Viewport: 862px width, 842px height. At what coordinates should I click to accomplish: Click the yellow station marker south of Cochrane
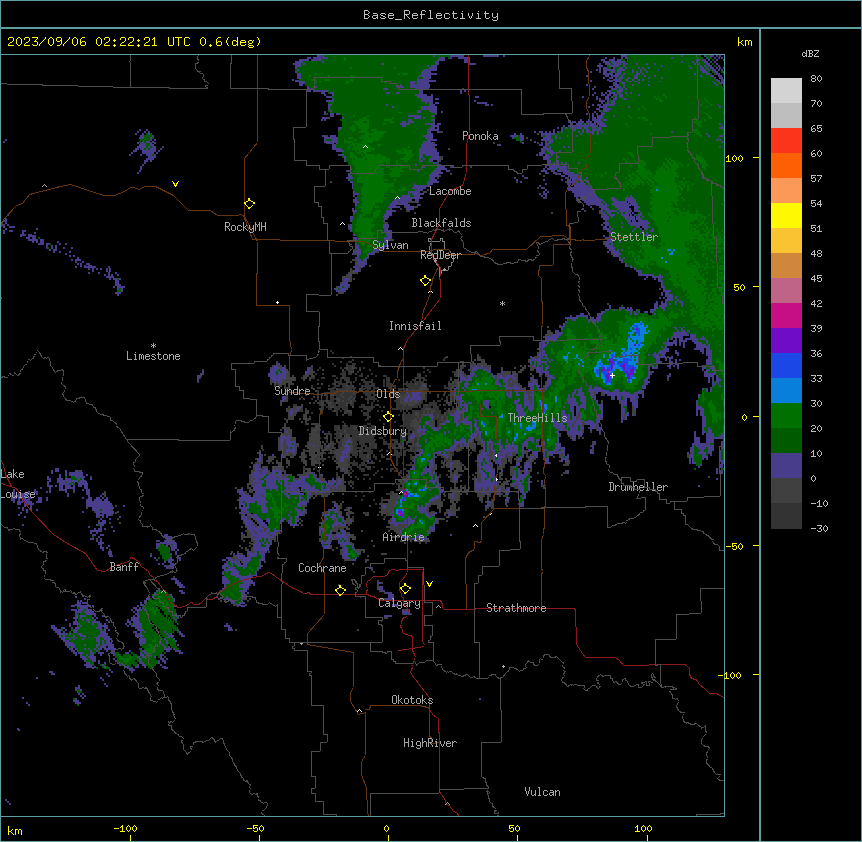click(340, 590)
